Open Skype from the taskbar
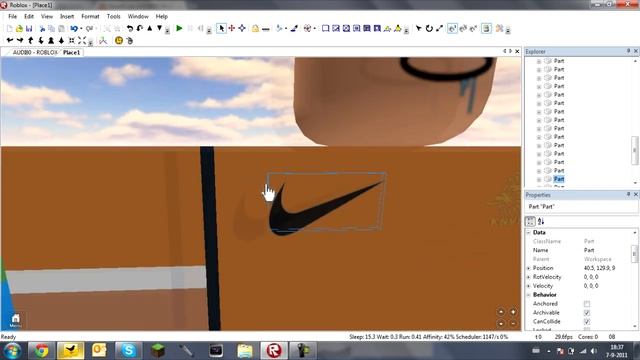640x360 pixels. click(x=128, y=351)
